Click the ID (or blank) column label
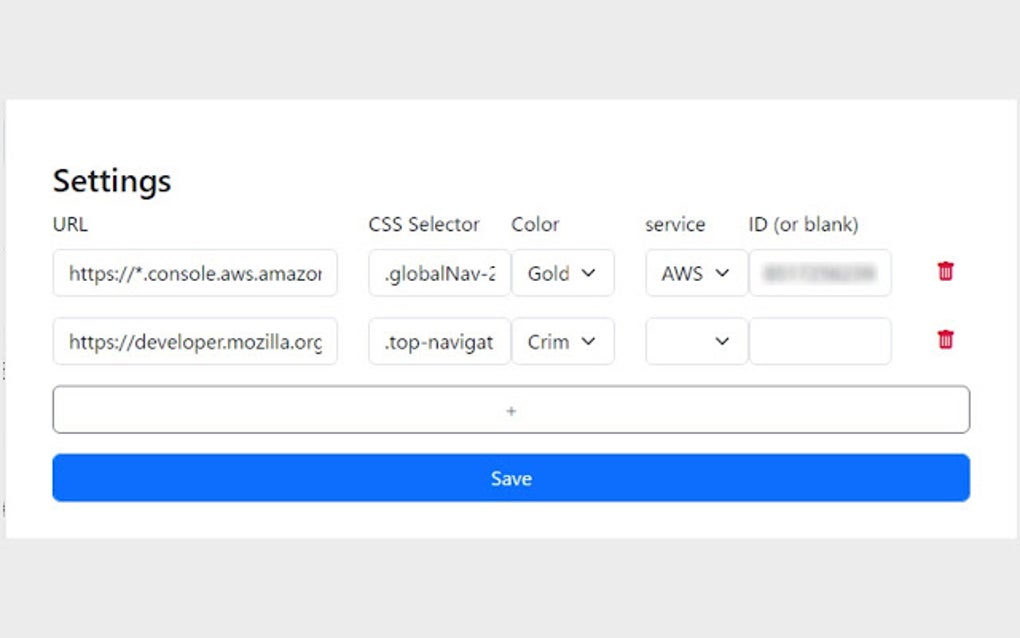The image size is (1020, 638). 803,224
